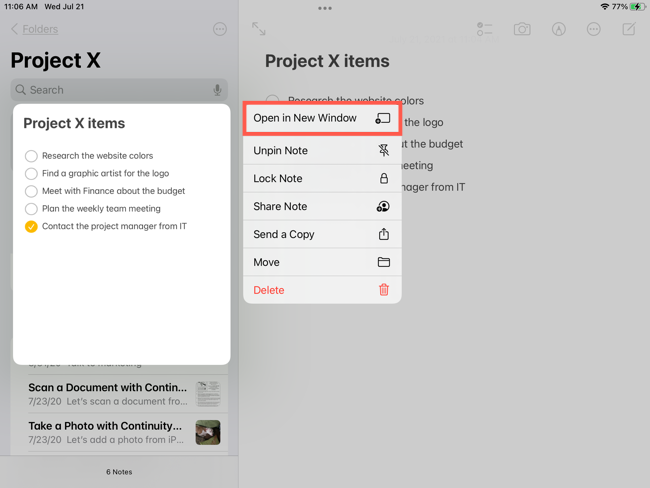Compose a new note with the pencil icon
The image size is (650, 488).
pyautogui.click(x=629, y=30)
